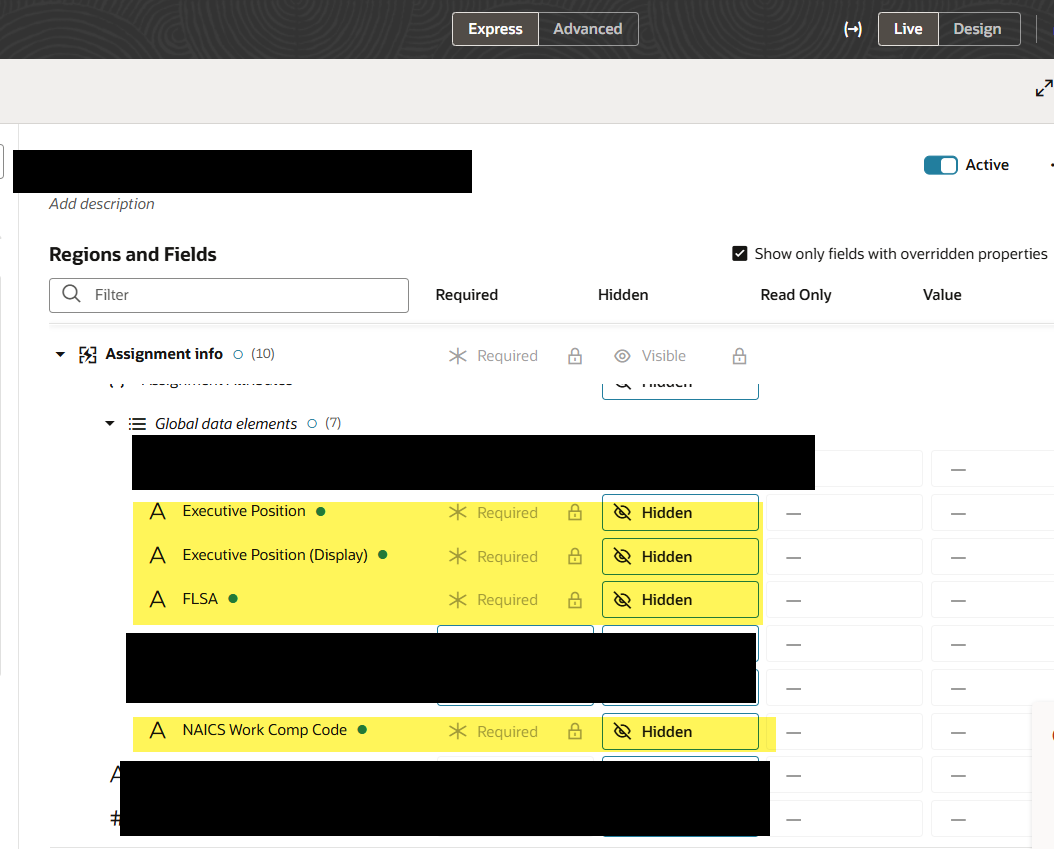Click the Add description link
Screen dimensions: 1054x849
101,203
